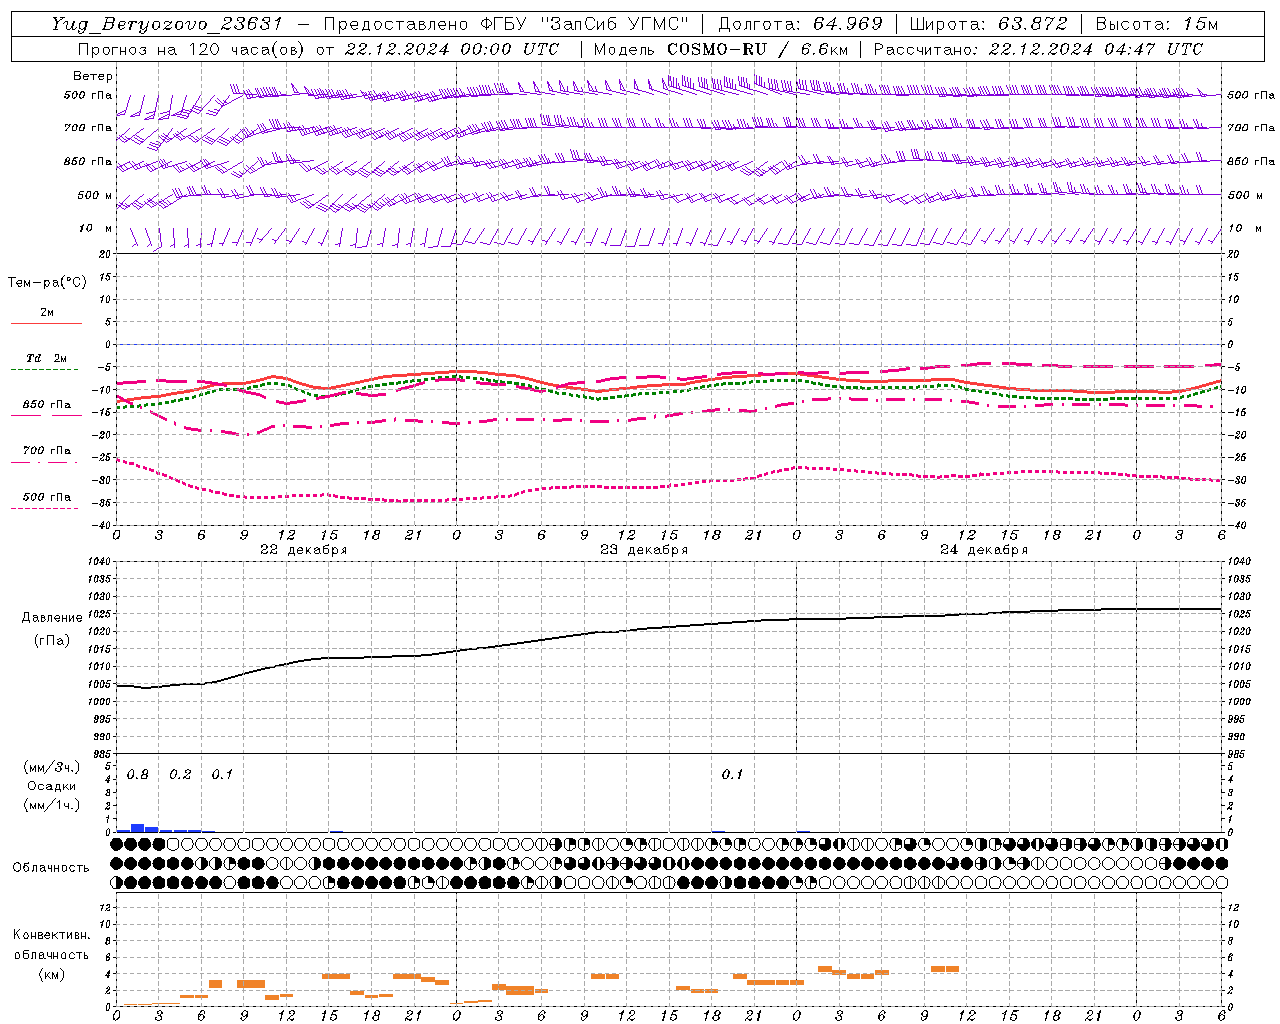Select the Модель COSMO-RU / 6.6км label
The height and width of the screenshot is (1024, 1280).
(720, 49)
